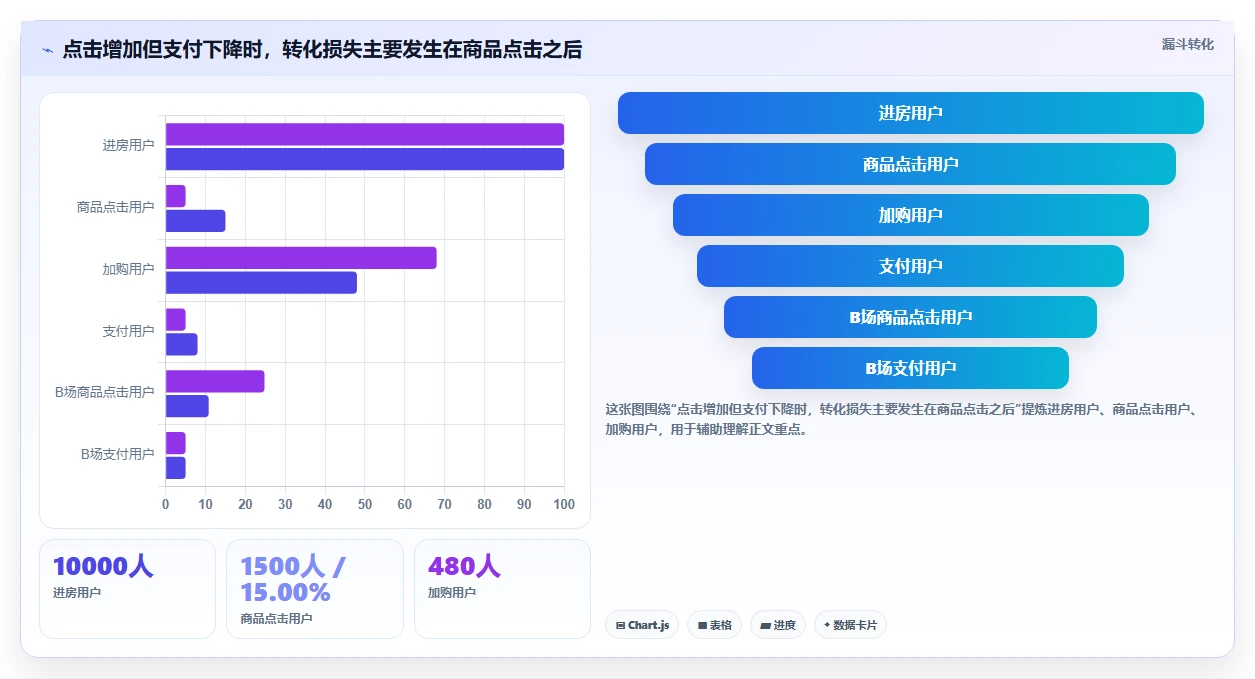
Task: Click the blue 加购用户 chart bar
Action: 261,283
